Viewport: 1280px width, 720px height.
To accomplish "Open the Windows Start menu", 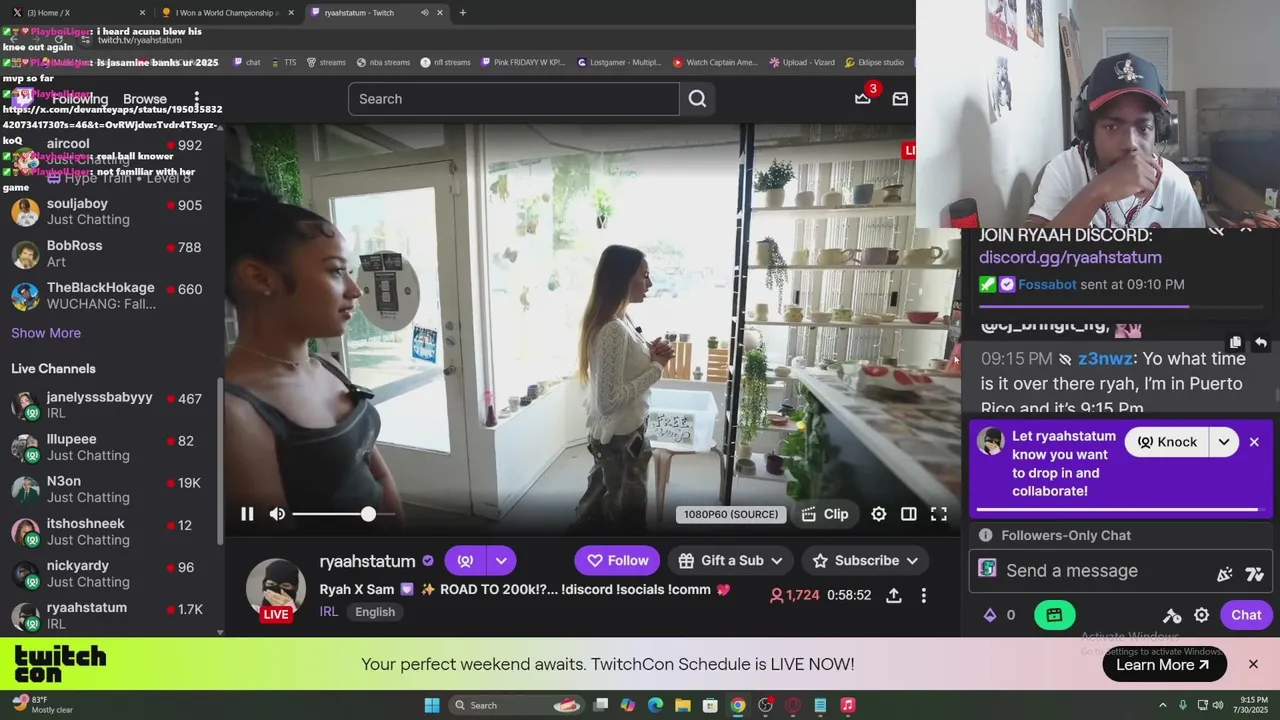I will click(432, 705).
